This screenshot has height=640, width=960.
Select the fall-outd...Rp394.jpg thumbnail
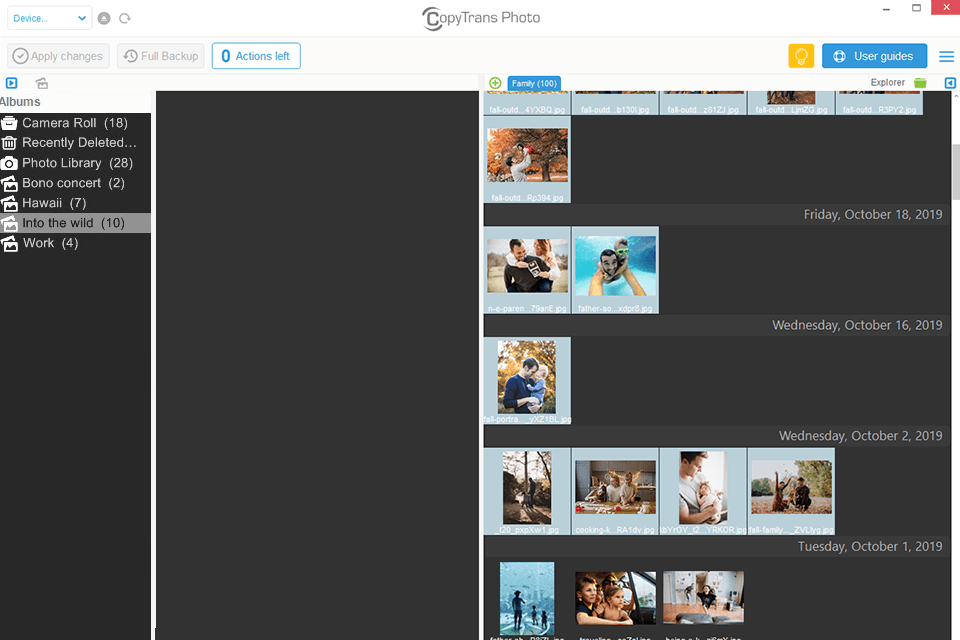click(x=527, y=159)
